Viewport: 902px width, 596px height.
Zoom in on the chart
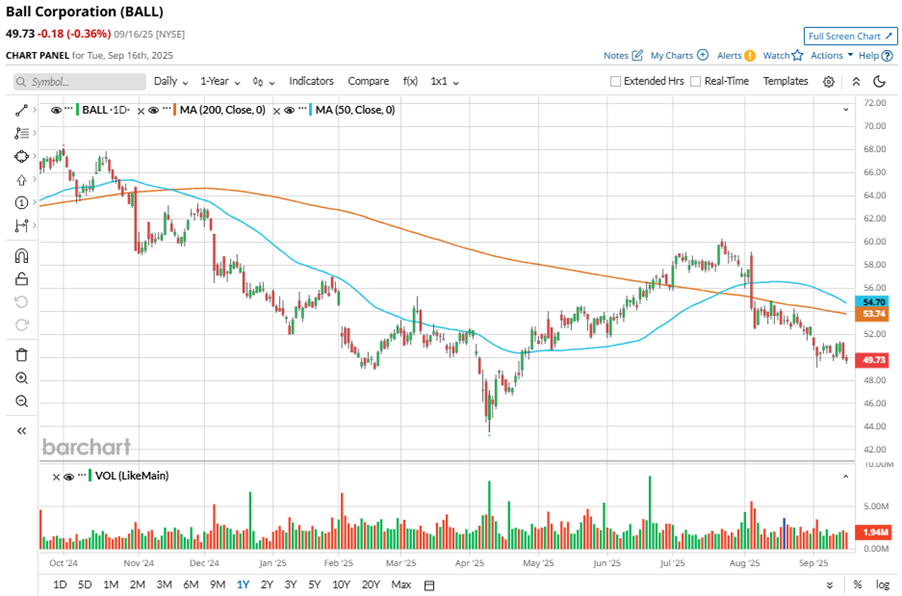click(x=21, y=378)
